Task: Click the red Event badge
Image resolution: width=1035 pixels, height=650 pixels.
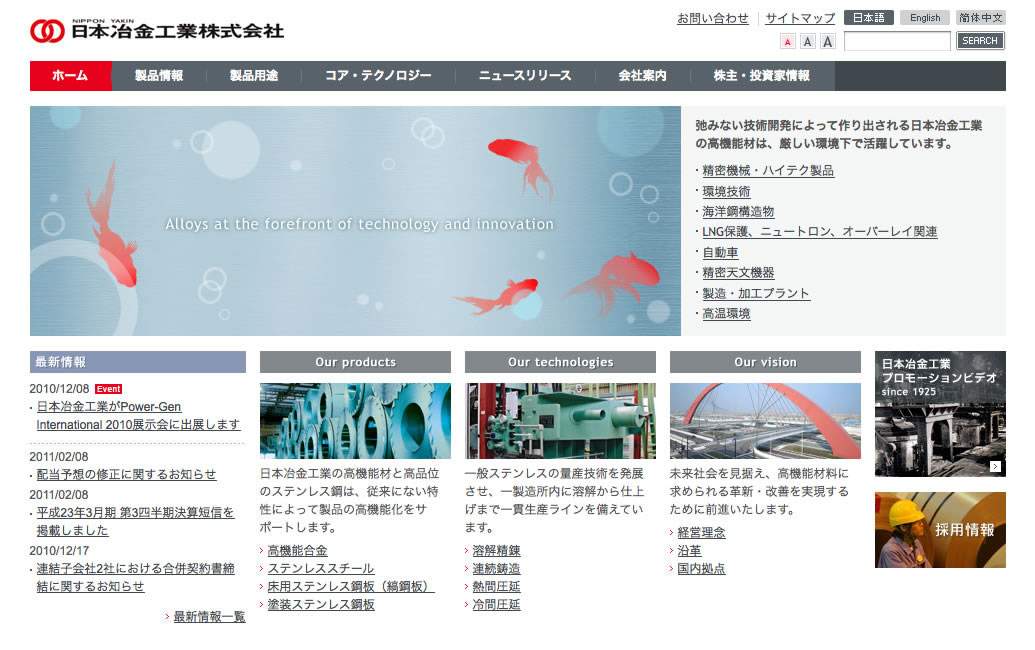Action: [x=108, y=389]
